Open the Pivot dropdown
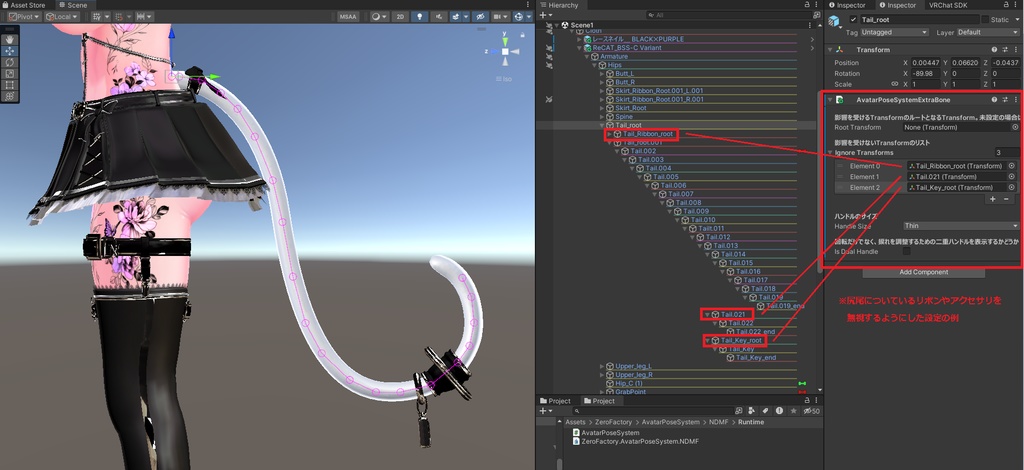The height and width of the screenshot is (470, 1024). (24, 16)
